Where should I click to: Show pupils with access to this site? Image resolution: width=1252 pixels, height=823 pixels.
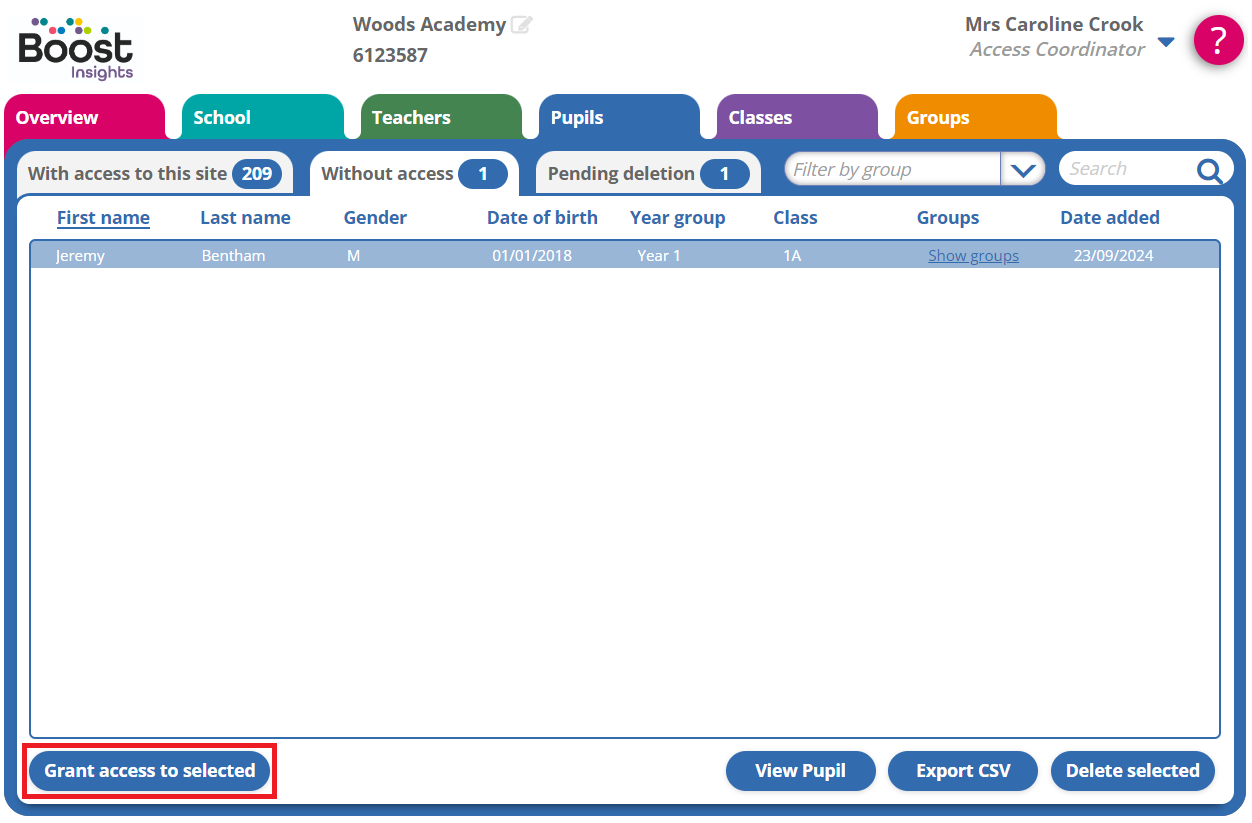[x=154, y=174]
